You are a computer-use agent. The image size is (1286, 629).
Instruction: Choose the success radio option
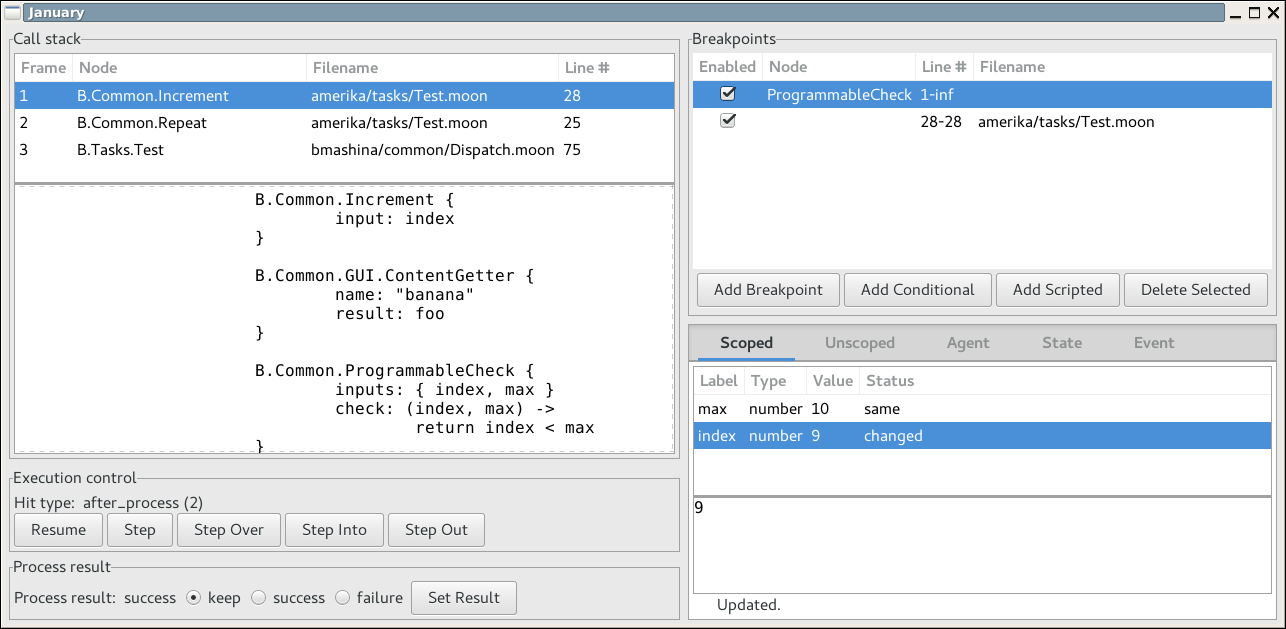[259, 597]
